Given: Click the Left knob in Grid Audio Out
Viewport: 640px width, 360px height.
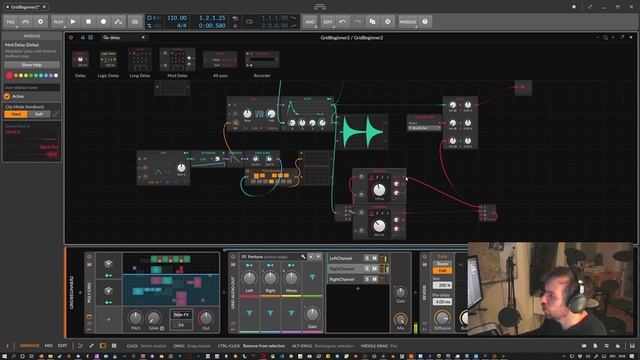Looking at the screenshot, I should [249, 278].
